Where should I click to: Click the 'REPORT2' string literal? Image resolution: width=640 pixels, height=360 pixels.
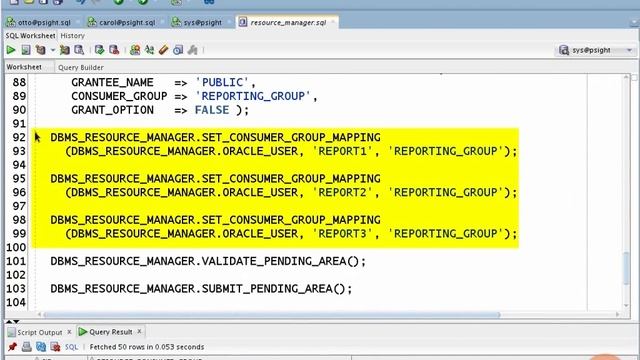coord(342,192)
